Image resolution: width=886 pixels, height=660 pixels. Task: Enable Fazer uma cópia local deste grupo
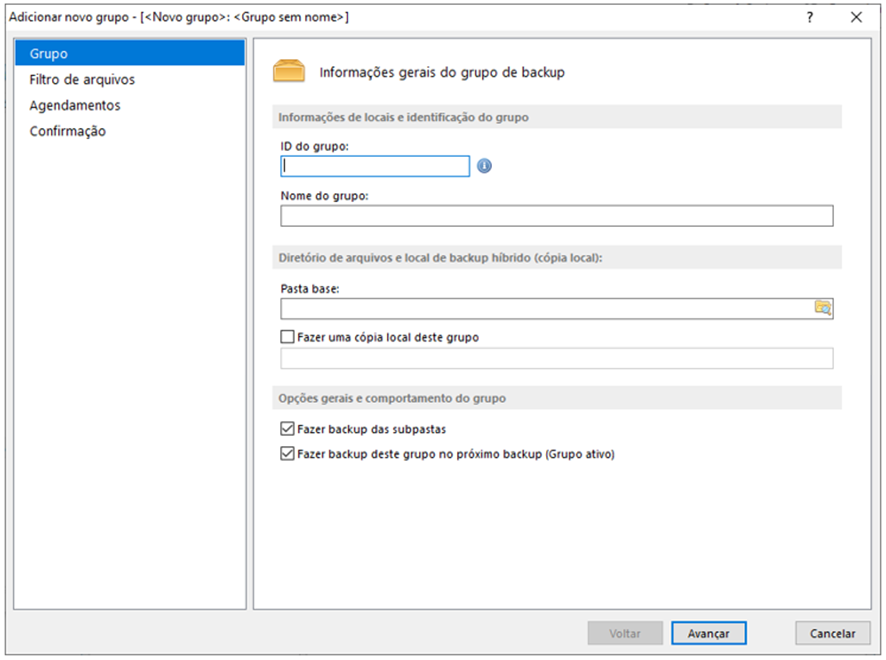click(288, 337)
